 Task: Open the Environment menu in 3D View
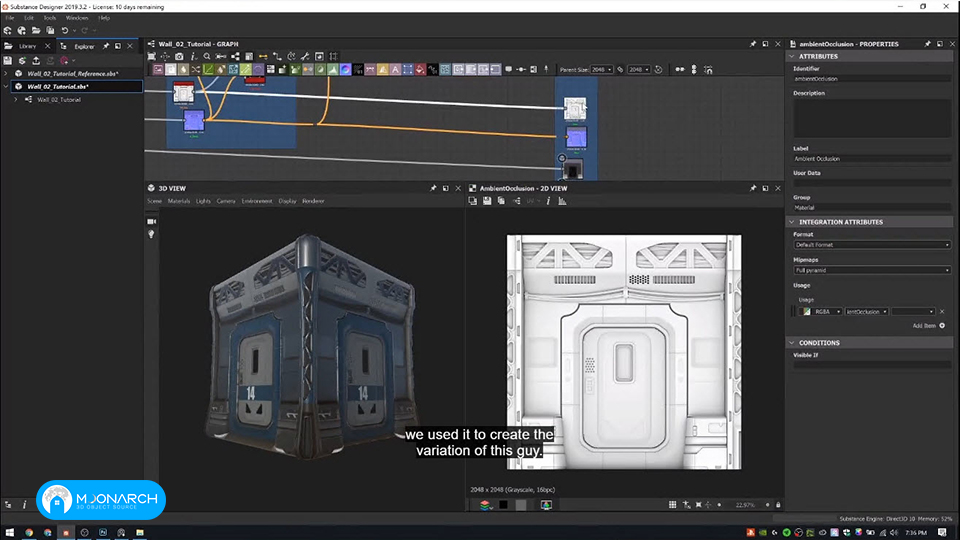coord(257,201)
